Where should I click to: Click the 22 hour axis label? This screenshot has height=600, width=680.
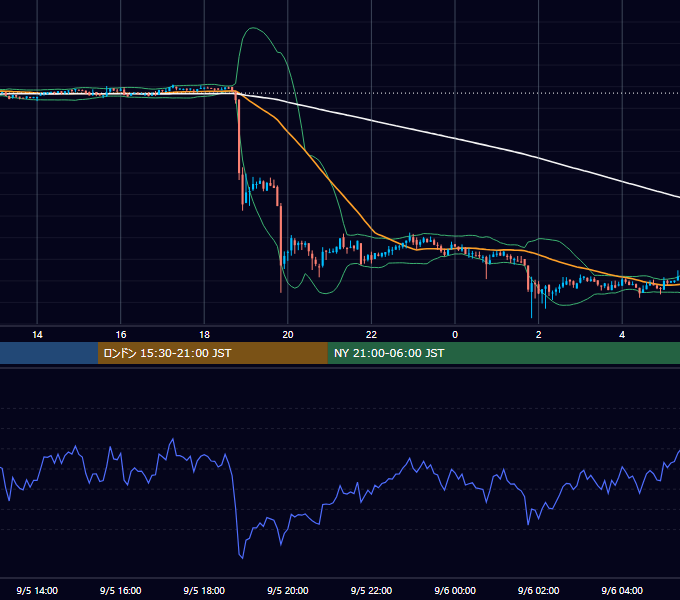coord(371,335)
